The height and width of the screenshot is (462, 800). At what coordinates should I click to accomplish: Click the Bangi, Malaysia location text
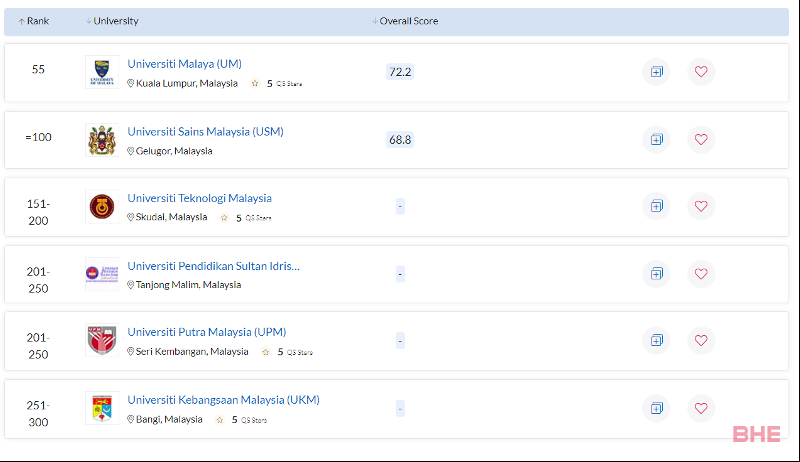coord(164,419)
